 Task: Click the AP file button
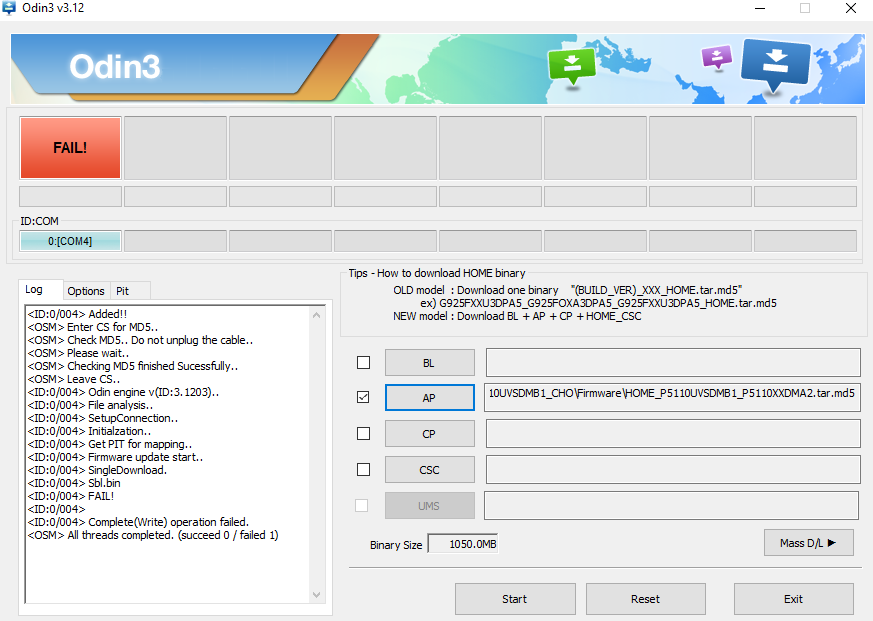430,398
